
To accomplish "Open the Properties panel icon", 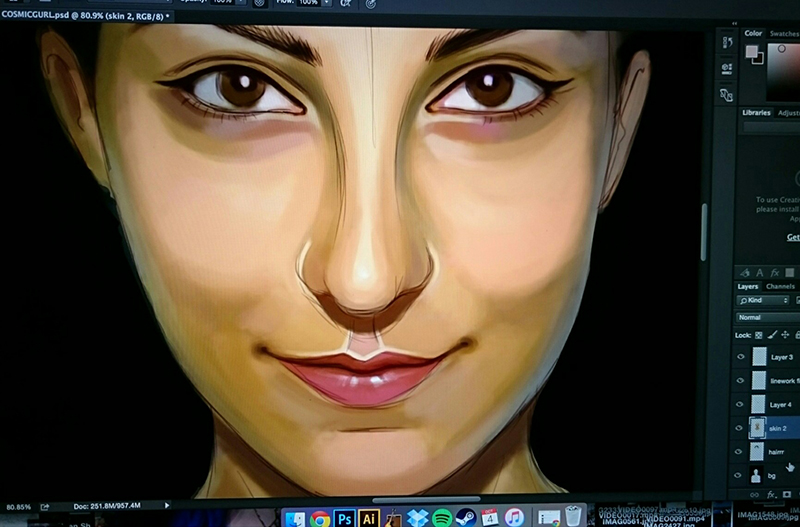I will pyautogui.click(x=727, y=68).
